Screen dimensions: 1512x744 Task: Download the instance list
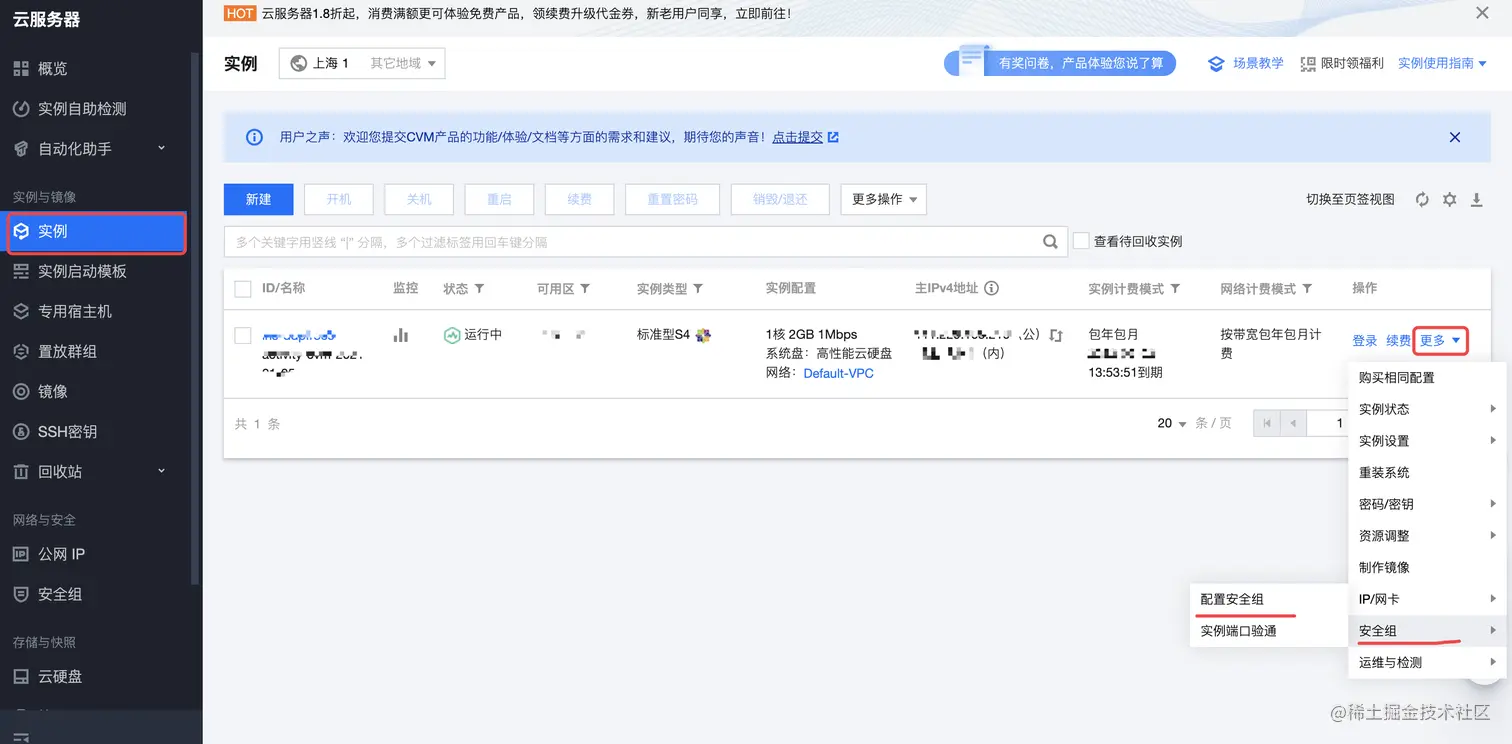(x=1477, y=200)
